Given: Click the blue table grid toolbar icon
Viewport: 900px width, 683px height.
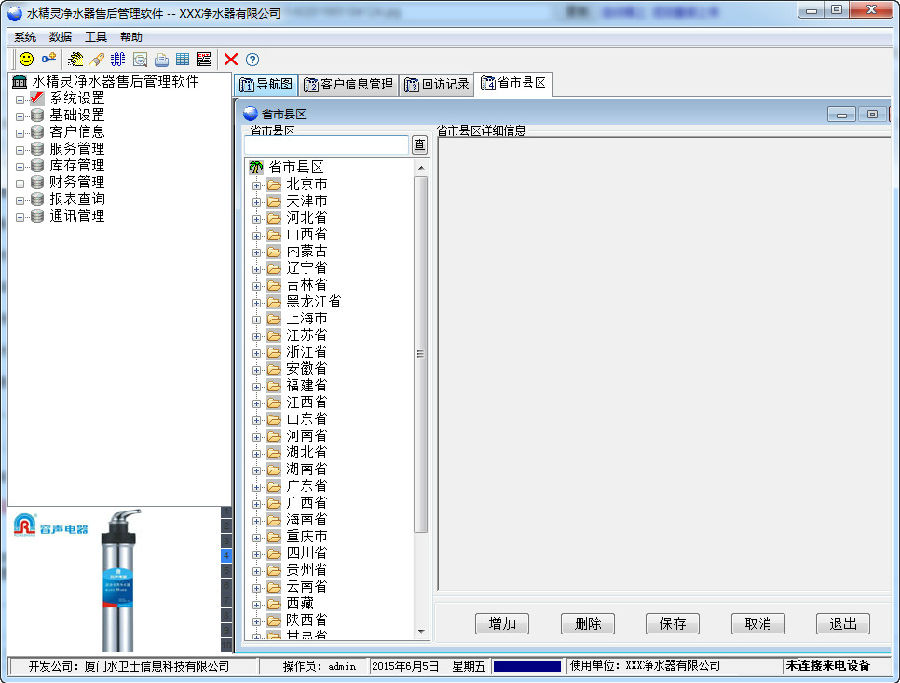Looking at the screenshot, I should [183, 59].
